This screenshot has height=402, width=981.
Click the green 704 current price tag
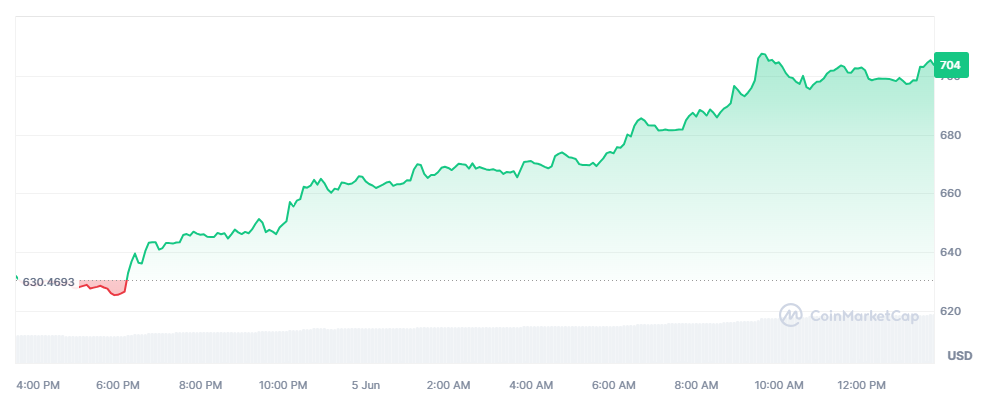(950, 65)
